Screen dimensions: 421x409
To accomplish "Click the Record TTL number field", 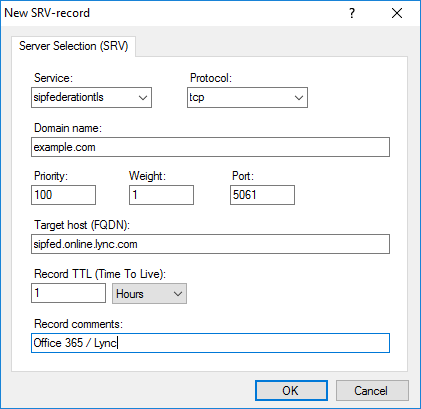I will 68,293.
